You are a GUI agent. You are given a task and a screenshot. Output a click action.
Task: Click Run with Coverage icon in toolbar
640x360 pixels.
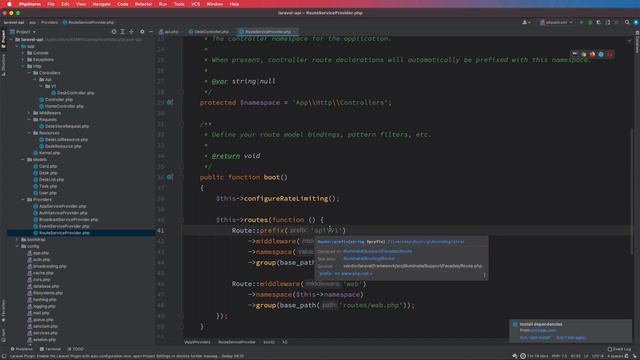click(x=599, y=22)
